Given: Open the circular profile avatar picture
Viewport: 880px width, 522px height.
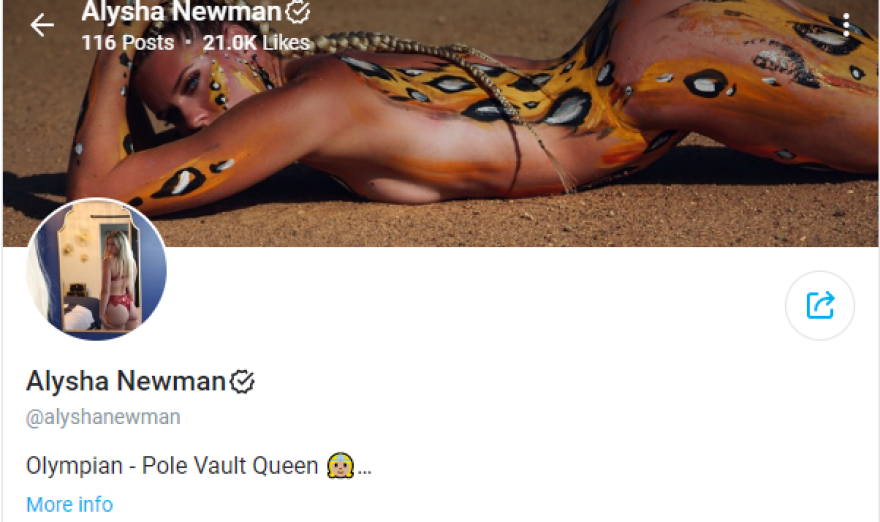Looking at the screenshot, I should (97, 269).
